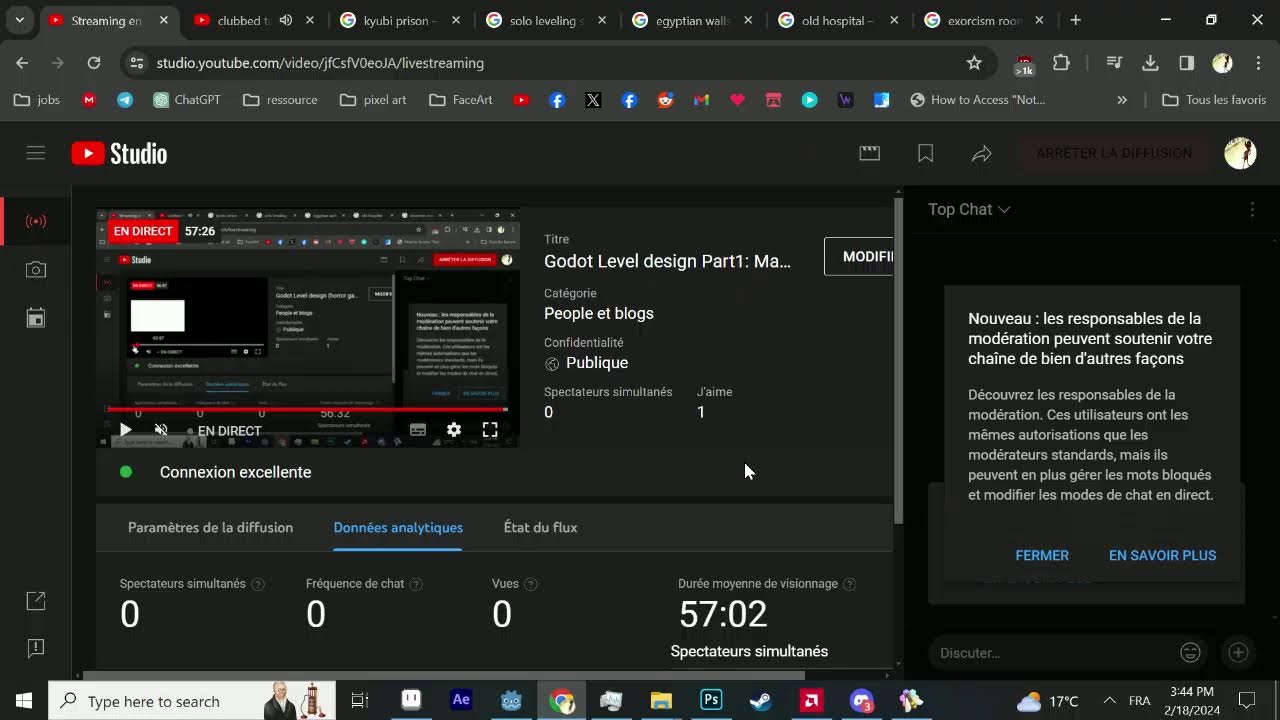Open the live stream section in sidebar
The image size is (1280, 720).
[x=36, y=221]
